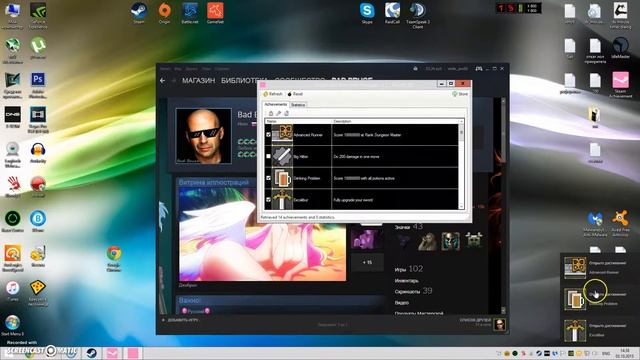640x360 pixels.
Task: Open the Google Chrome desktop icon
Action: click(114, 258)
